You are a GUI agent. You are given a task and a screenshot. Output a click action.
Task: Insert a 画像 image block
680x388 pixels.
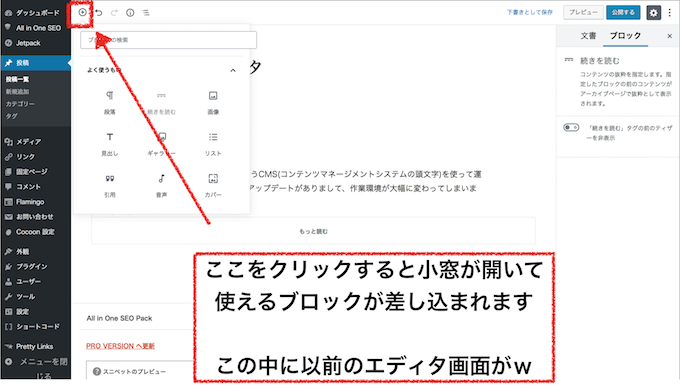point(213,103)
